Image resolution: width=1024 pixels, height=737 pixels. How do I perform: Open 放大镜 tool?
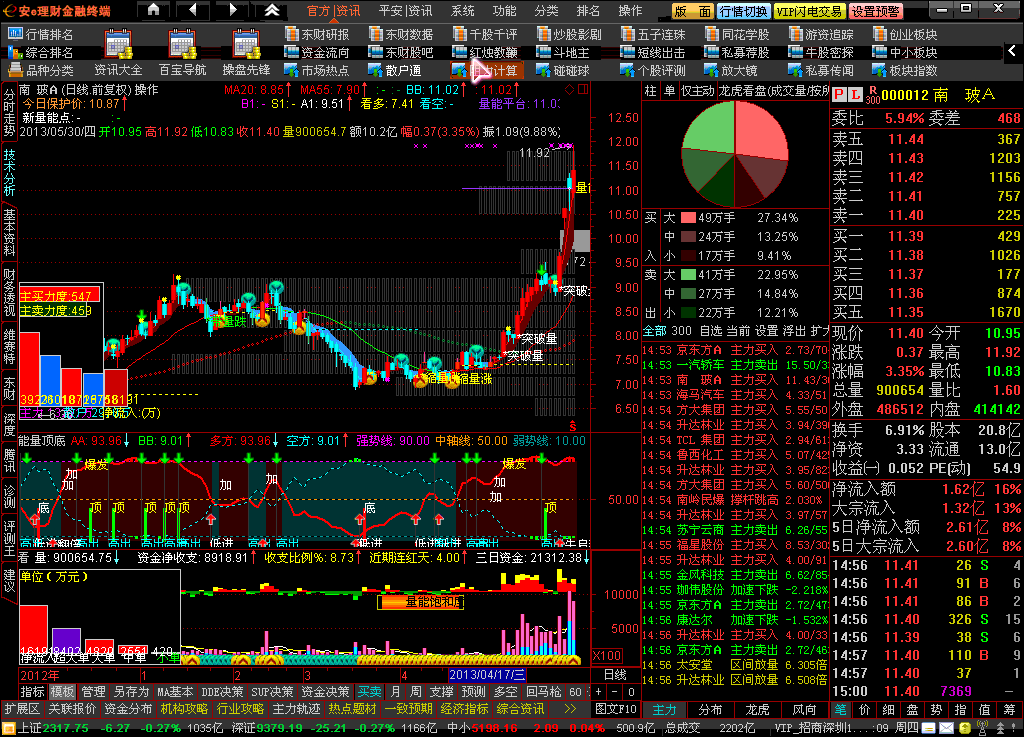click(731, 70)
